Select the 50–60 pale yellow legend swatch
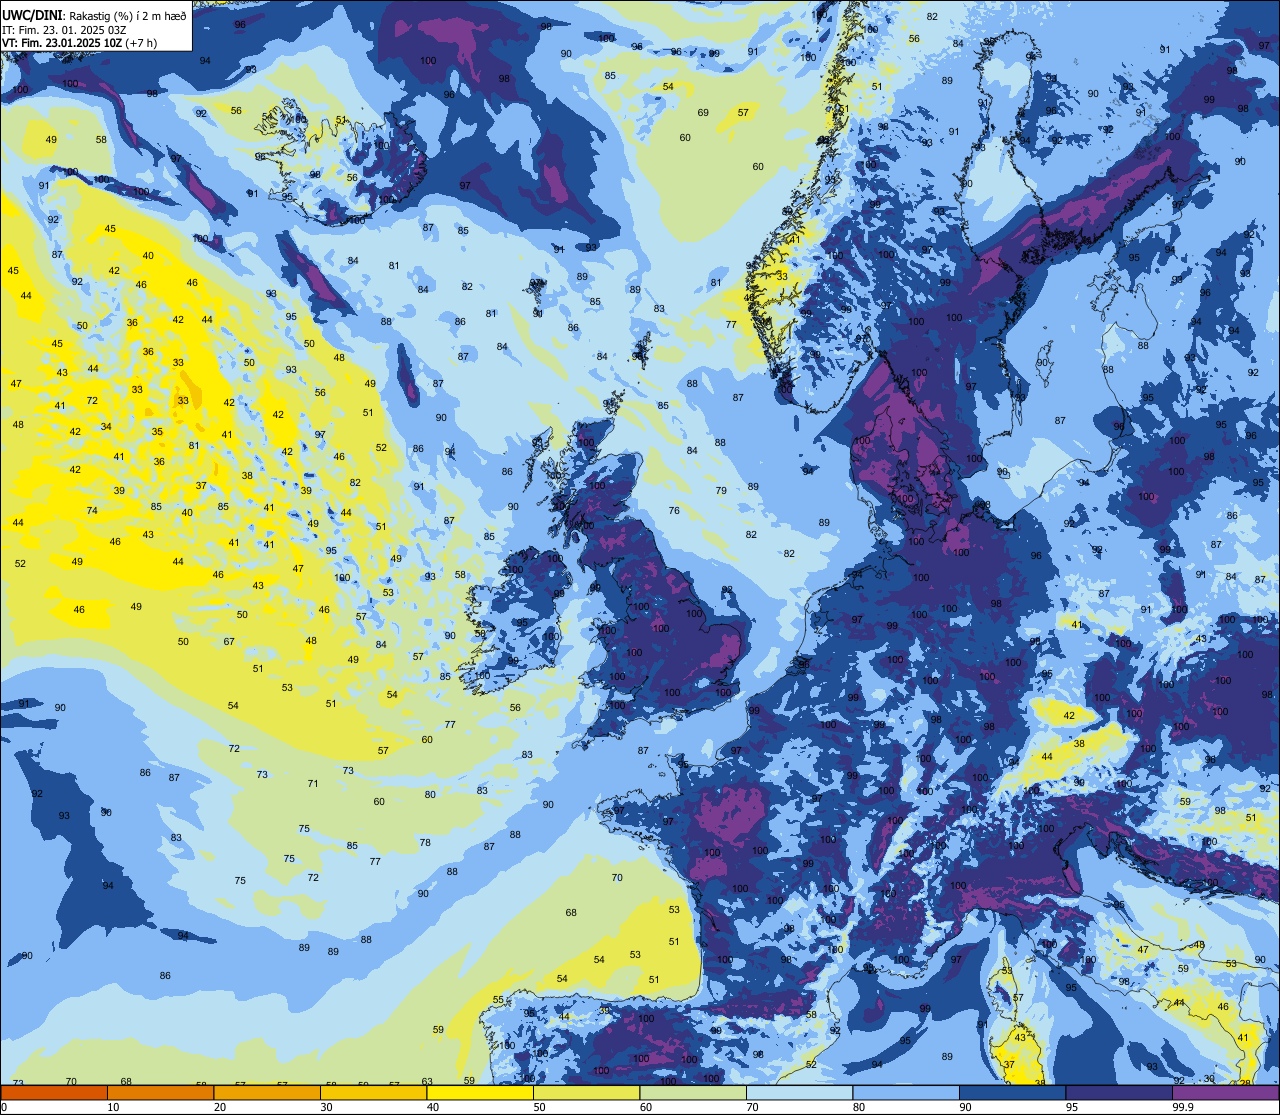 click(586, 1093)
